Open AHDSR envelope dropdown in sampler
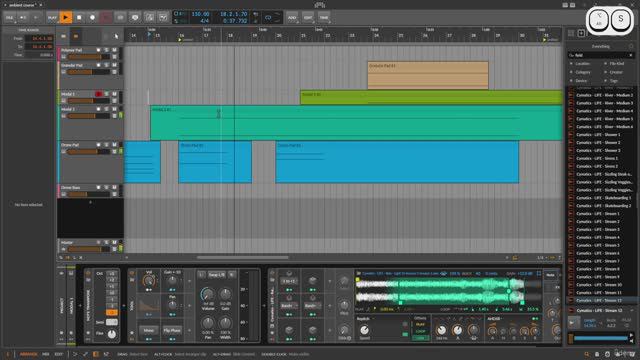This screenshot has height=360, width=640. 496,319
